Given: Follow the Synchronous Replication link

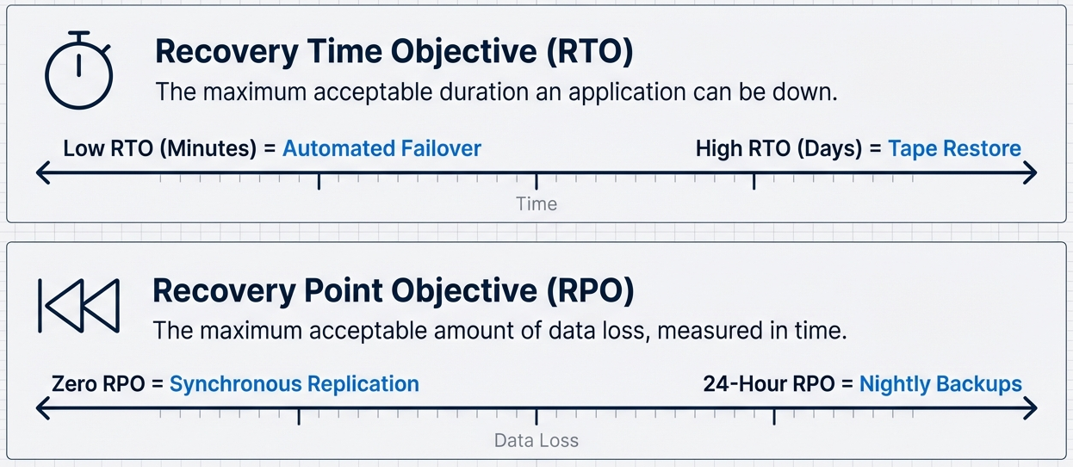Looking at the screenshot, I should 294,384.
